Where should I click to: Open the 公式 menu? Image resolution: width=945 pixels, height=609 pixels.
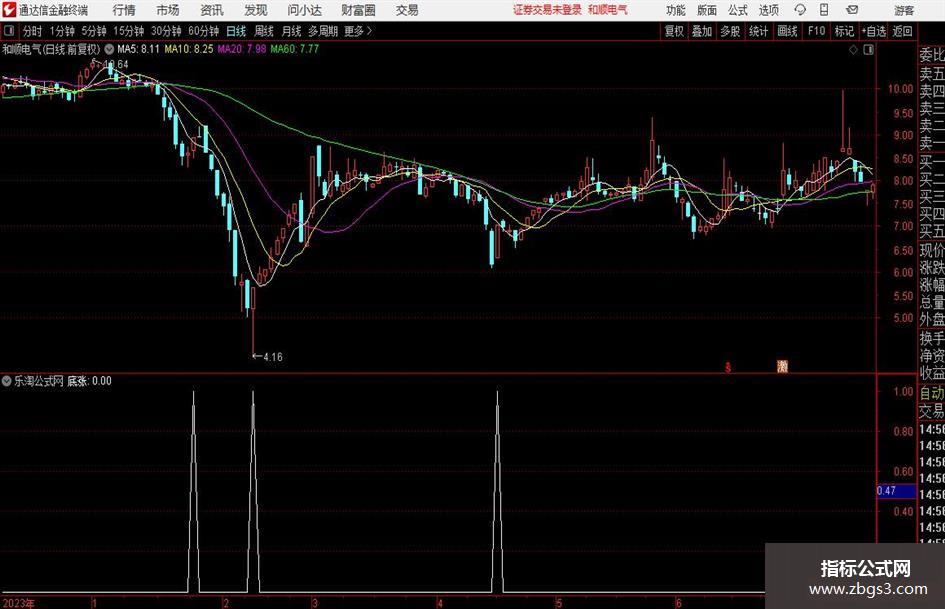tap(738, 10)
